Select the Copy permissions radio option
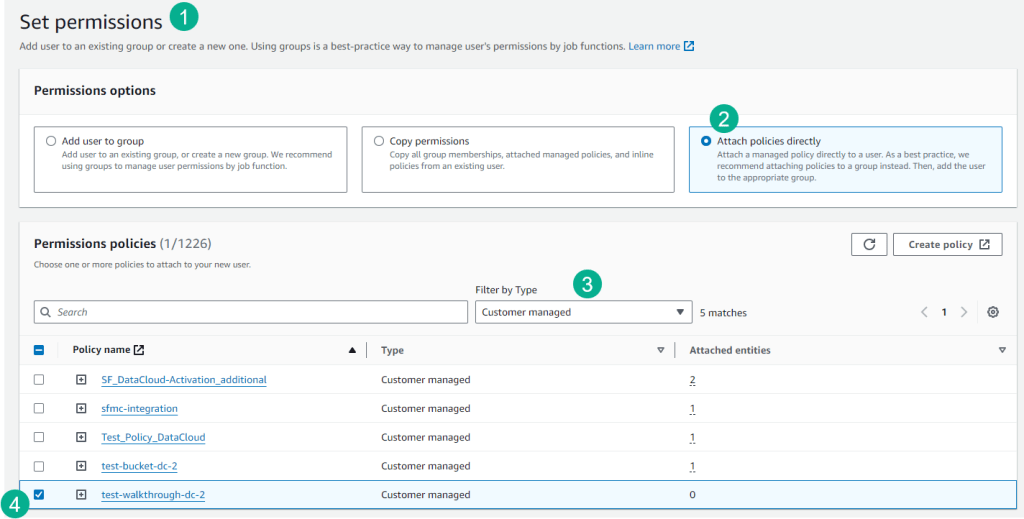 click(379, 142)
